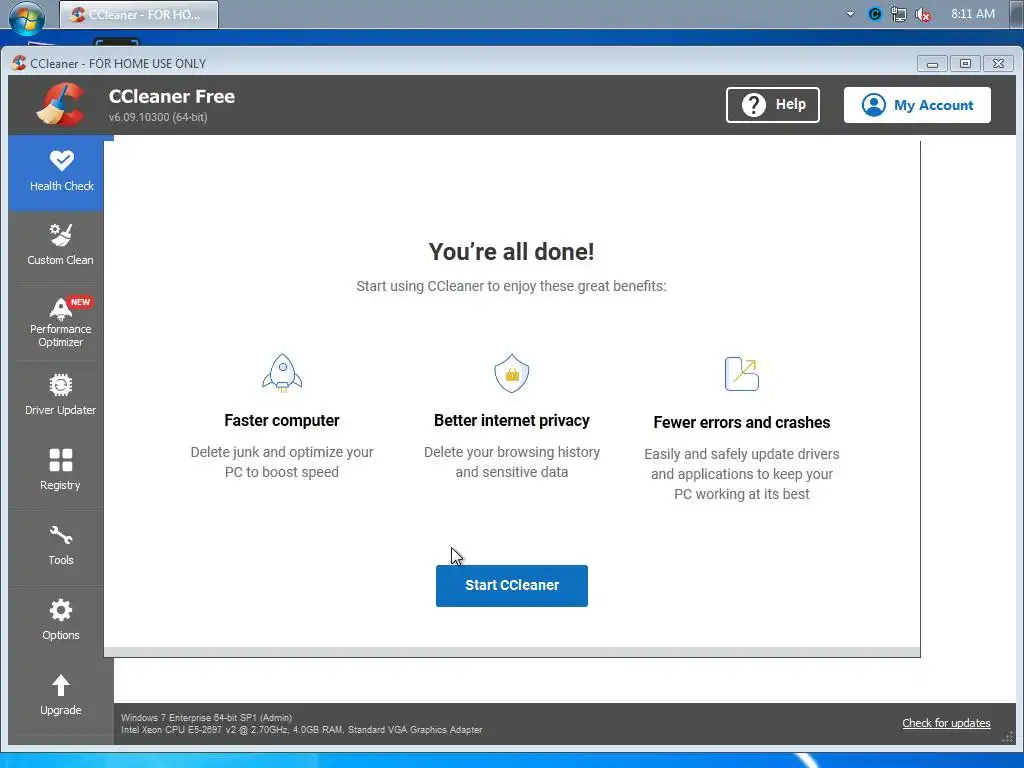Open the Options settings section
This screenshot has height=768, width=1024.
tap(60, 619)
